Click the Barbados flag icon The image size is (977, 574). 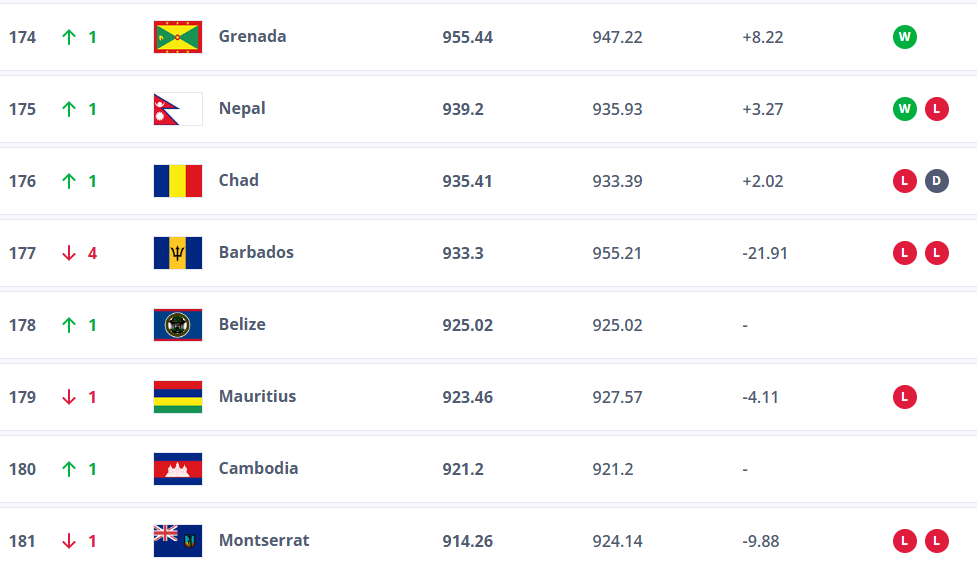pyautogui.click(x=178, y=253)
